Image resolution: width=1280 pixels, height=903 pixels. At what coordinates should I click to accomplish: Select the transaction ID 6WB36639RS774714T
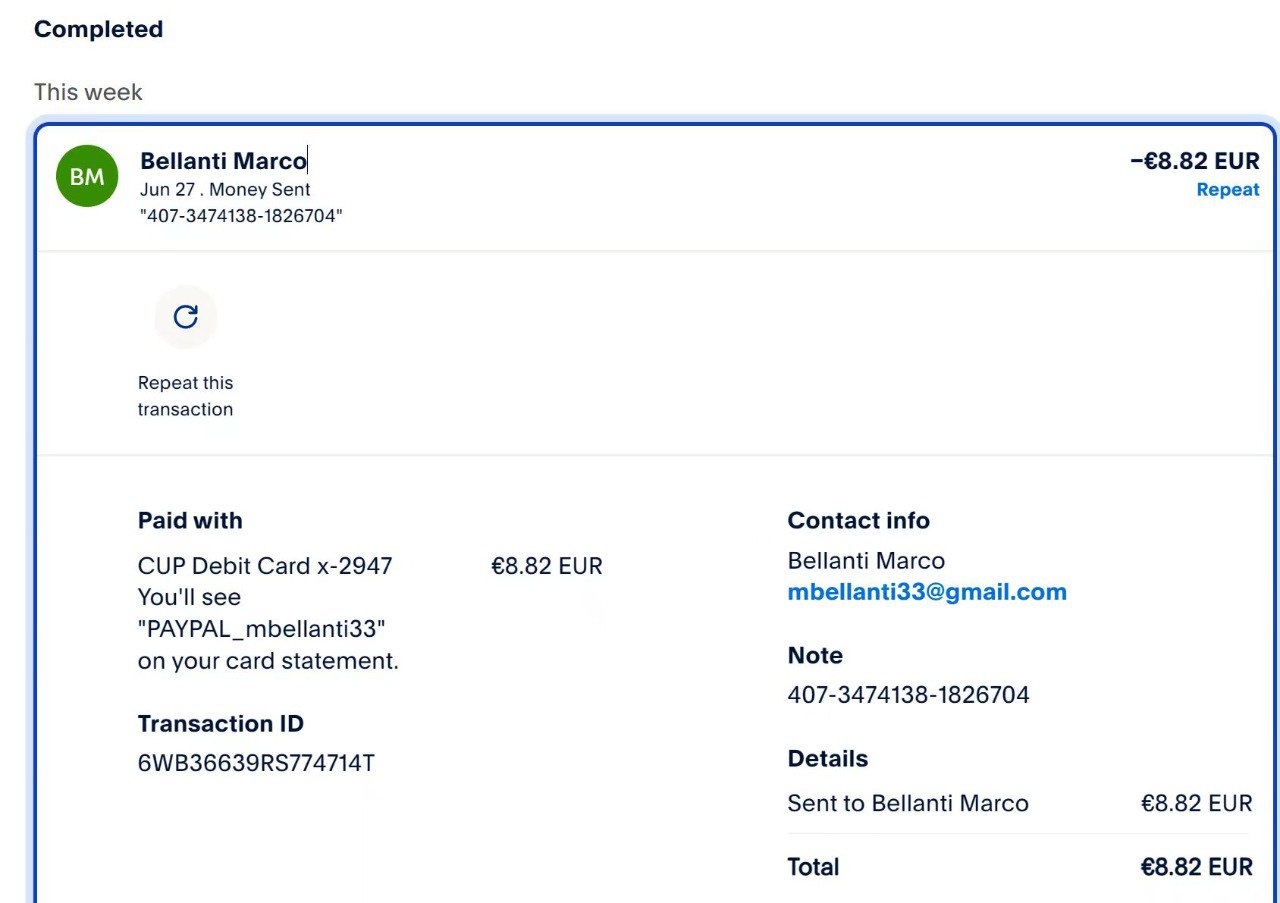tap(256, 763)
